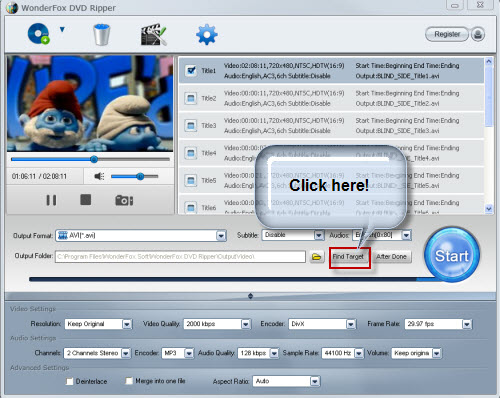The width and height of the screenshot is (500, 398).
Task: Open the Encoder DivX dropdown
Action: coord(351,324)
